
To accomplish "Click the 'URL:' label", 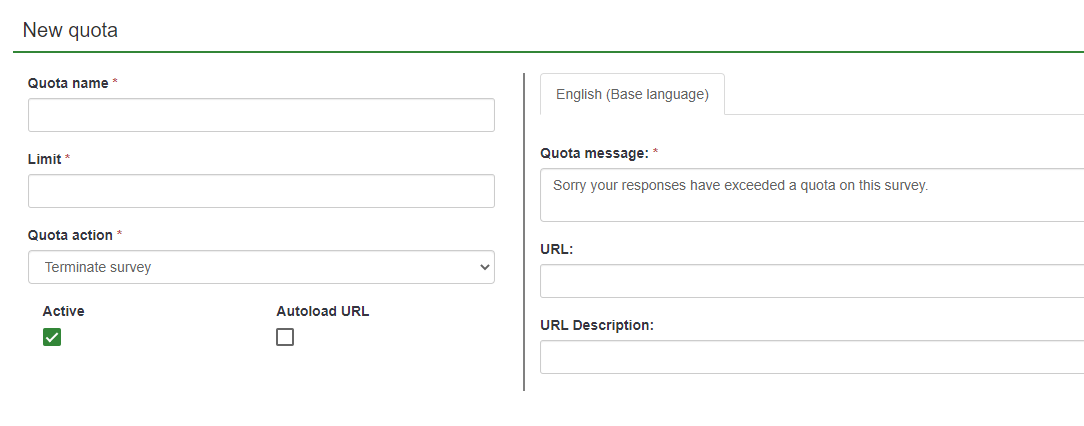I will (556, 249).
